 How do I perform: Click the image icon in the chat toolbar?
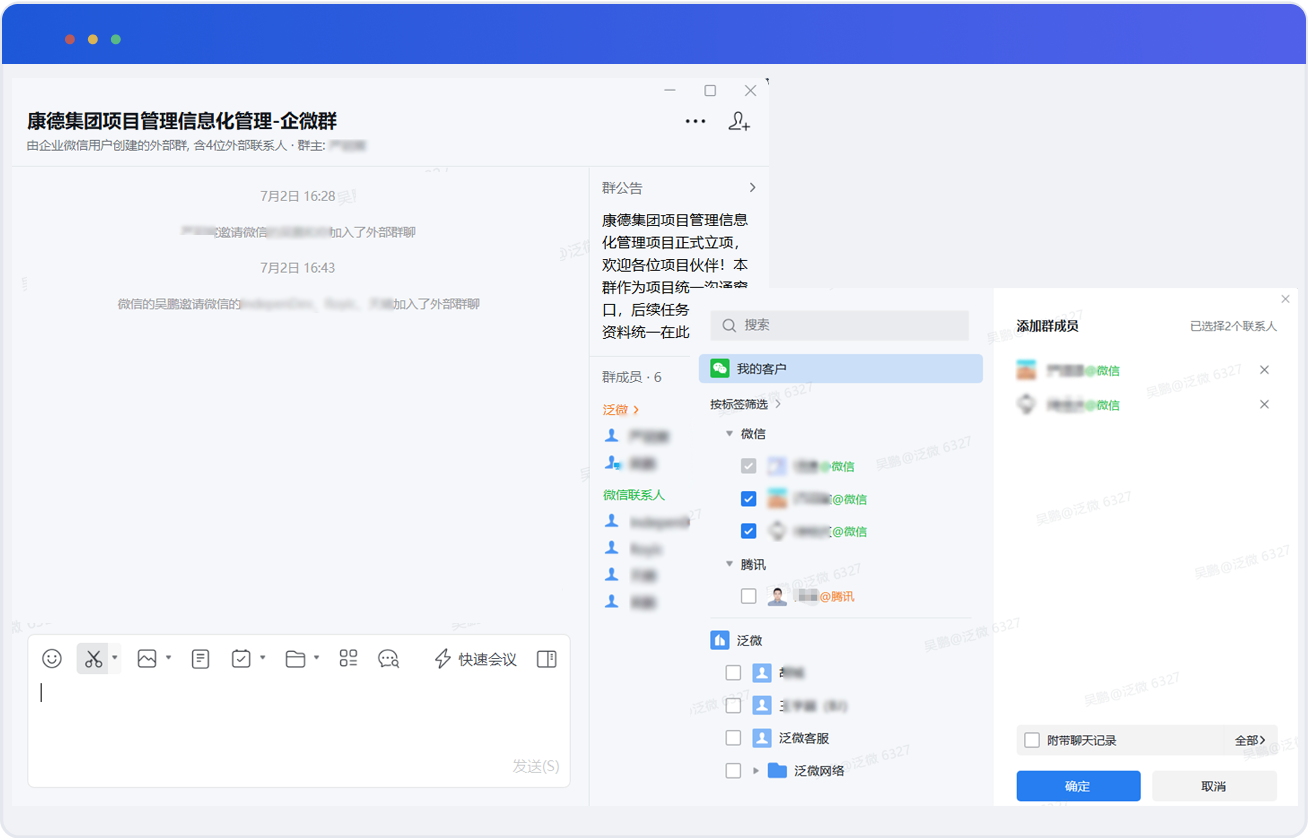147,659
